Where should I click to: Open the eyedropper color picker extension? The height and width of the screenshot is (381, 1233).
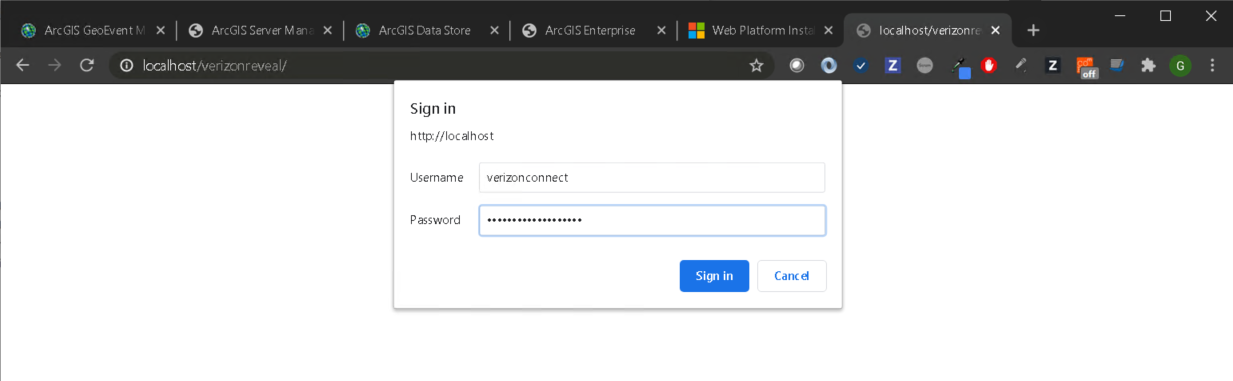pyautogui.click(x=960, y=66)
